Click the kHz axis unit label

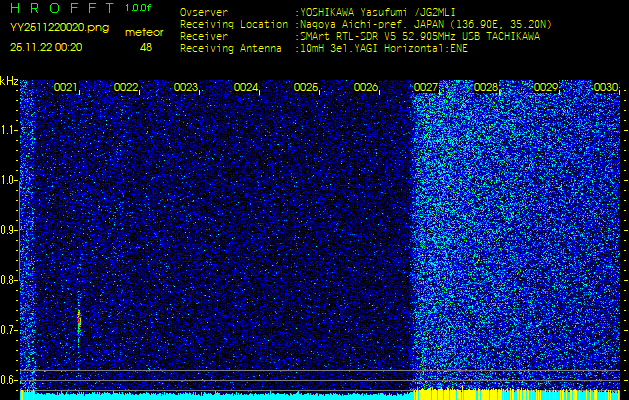(9, 81)
